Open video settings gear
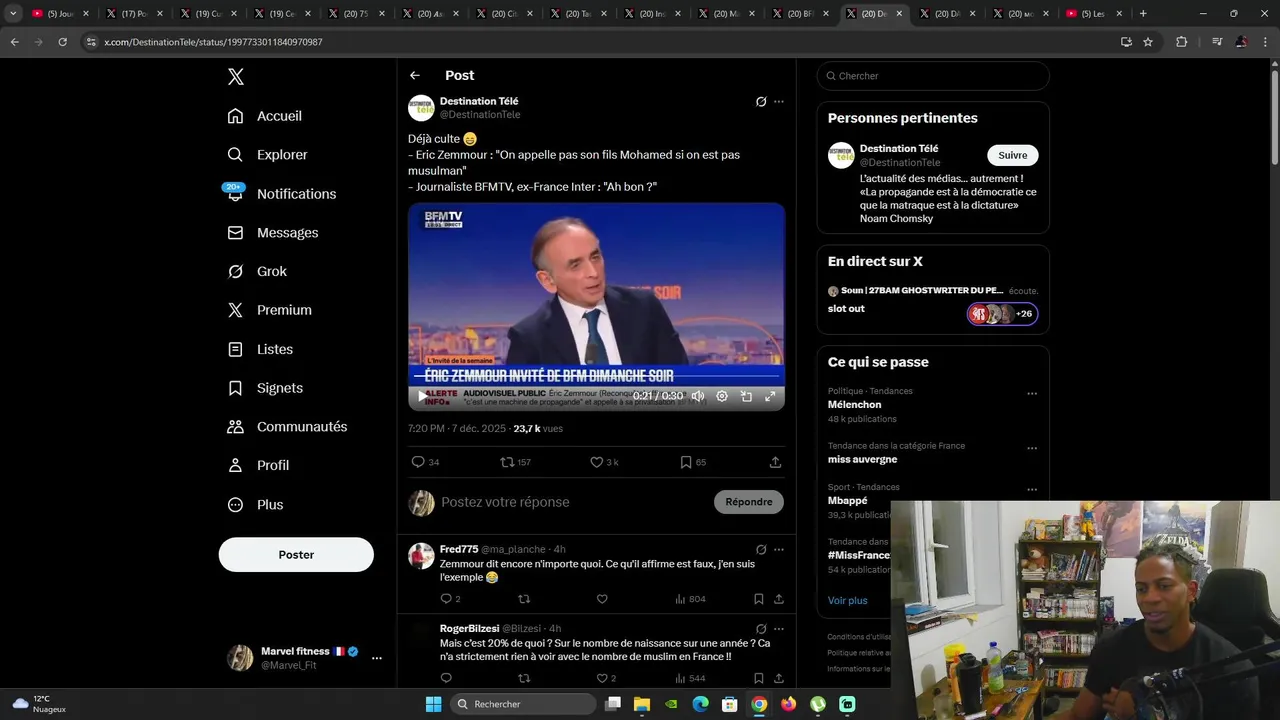This screenshot has width=1280, height=720. tap(722, 396)
